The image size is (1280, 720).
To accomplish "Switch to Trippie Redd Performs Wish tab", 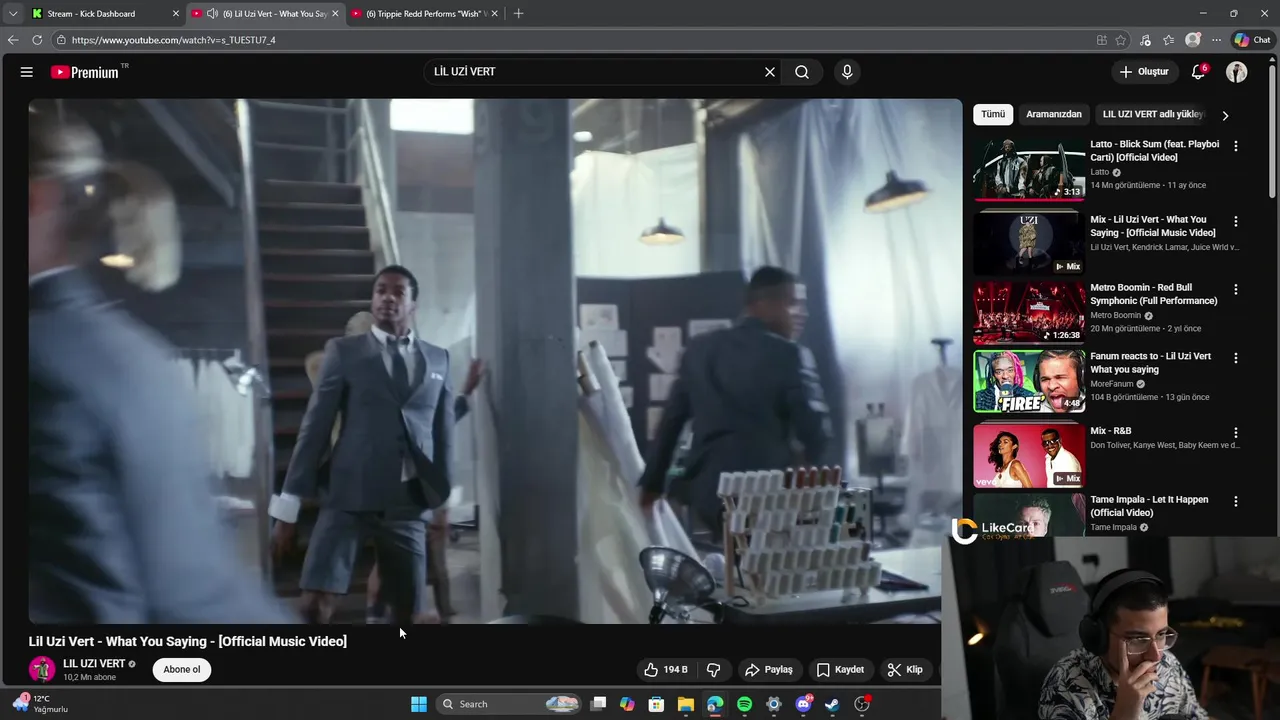I will coord(426,14).
